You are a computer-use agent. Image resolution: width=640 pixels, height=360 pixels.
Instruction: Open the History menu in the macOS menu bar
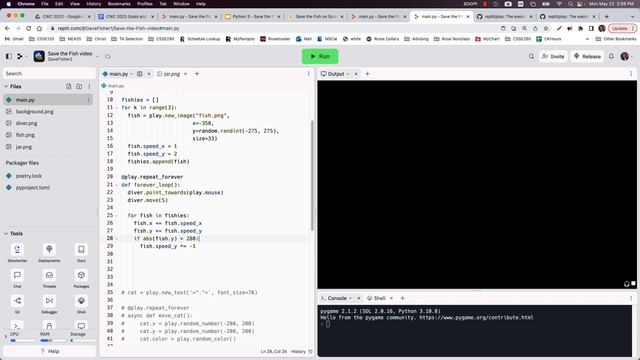93,4
